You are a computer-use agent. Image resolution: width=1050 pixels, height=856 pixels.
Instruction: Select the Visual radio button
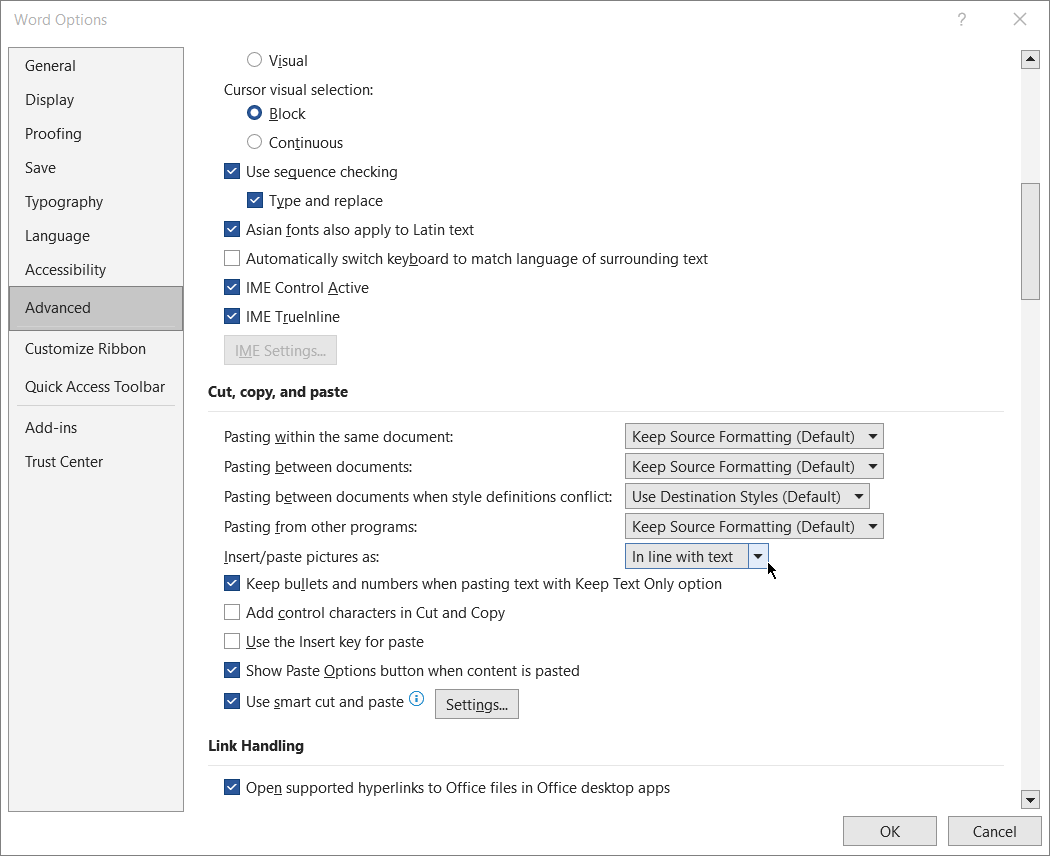[254, 60]
